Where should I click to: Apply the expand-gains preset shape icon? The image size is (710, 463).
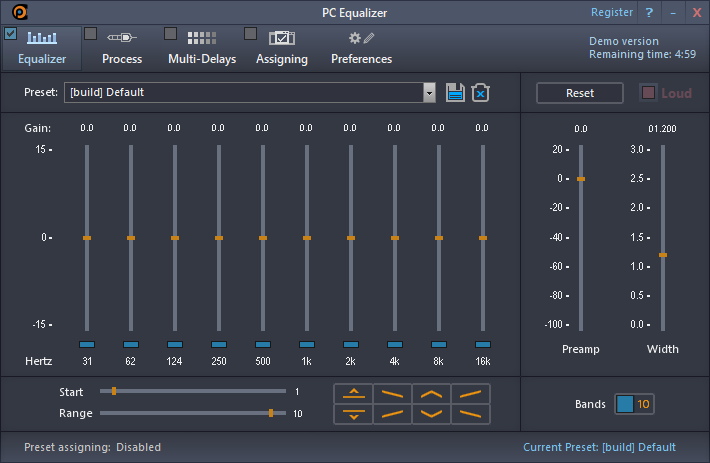354,393
